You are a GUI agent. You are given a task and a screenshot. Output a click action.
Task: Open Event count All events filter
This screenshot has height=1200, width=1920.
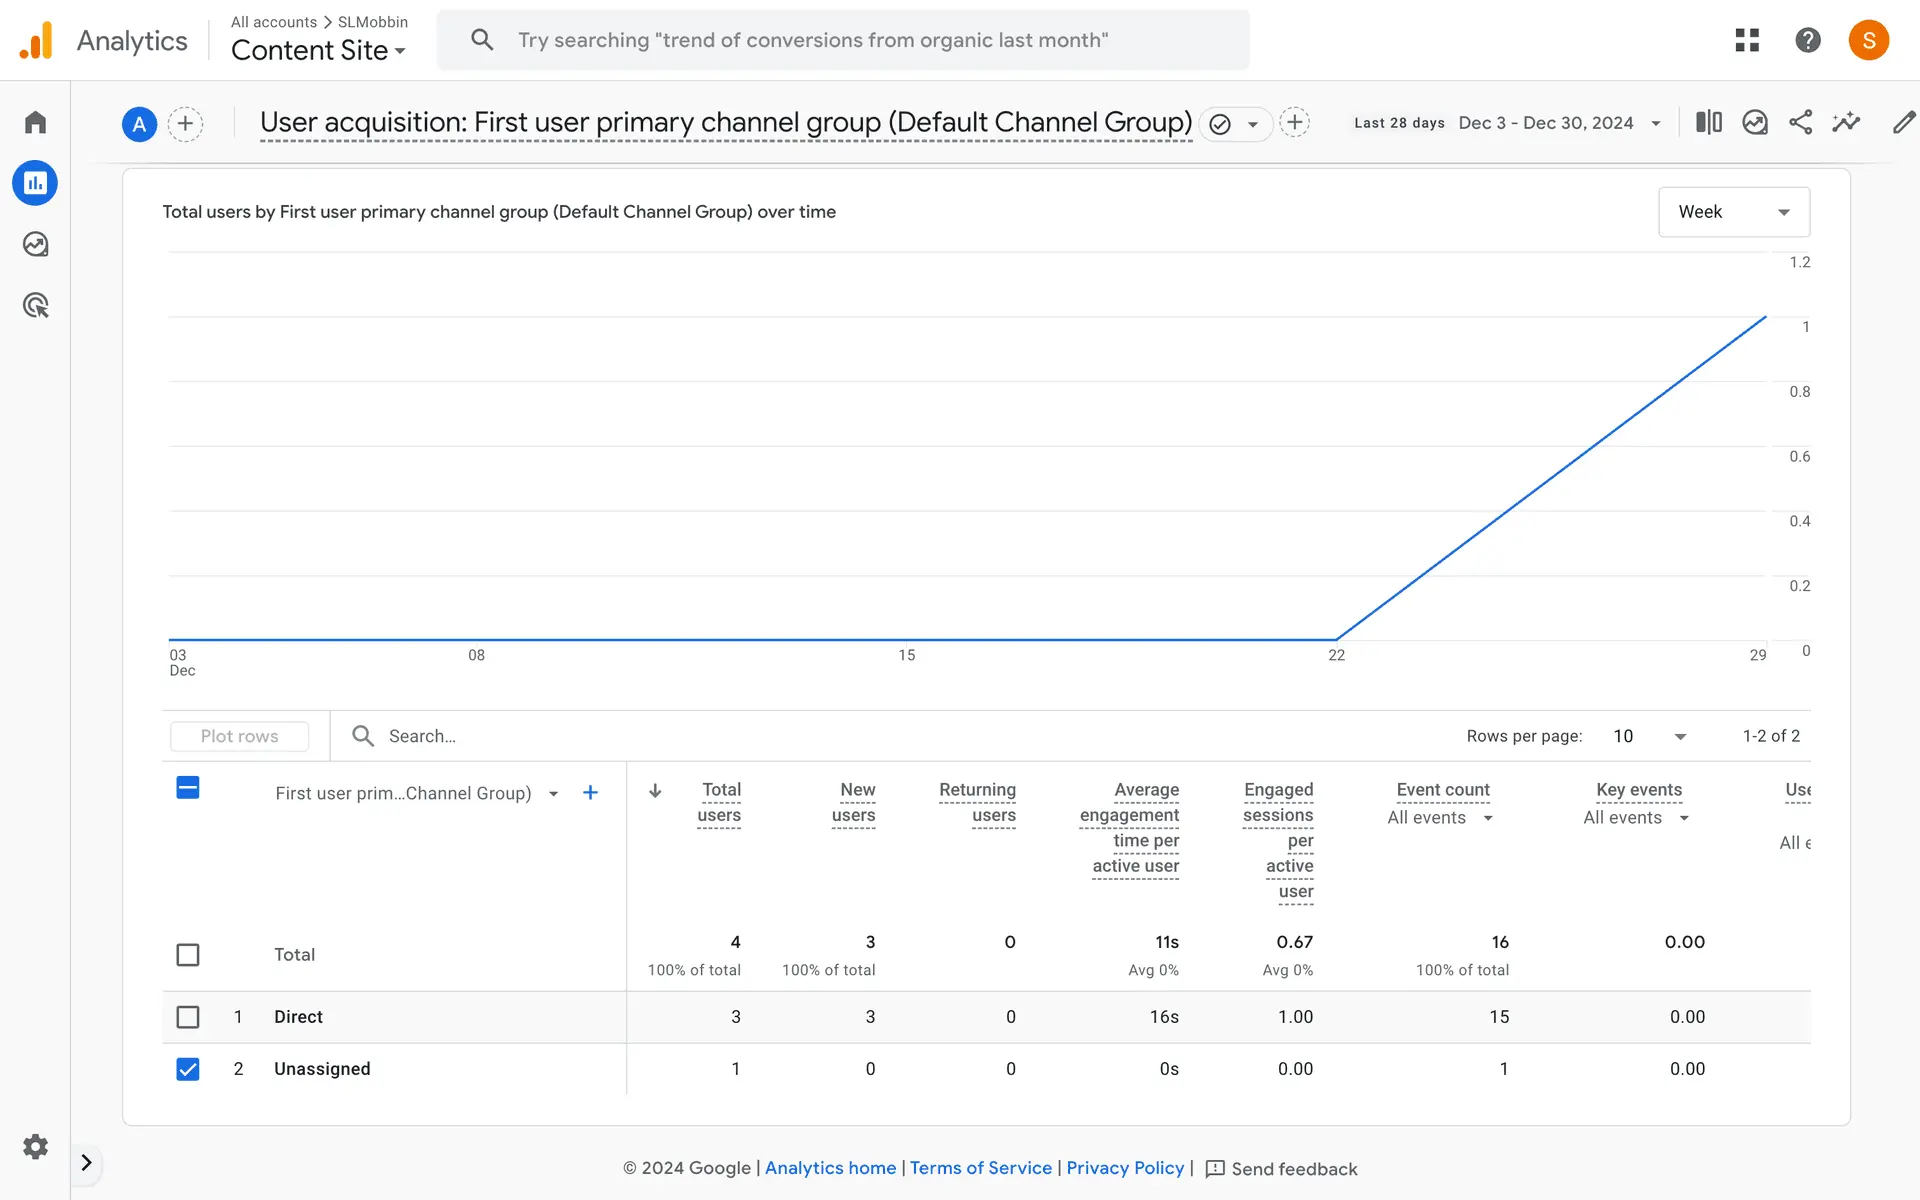coord(1440,818)
